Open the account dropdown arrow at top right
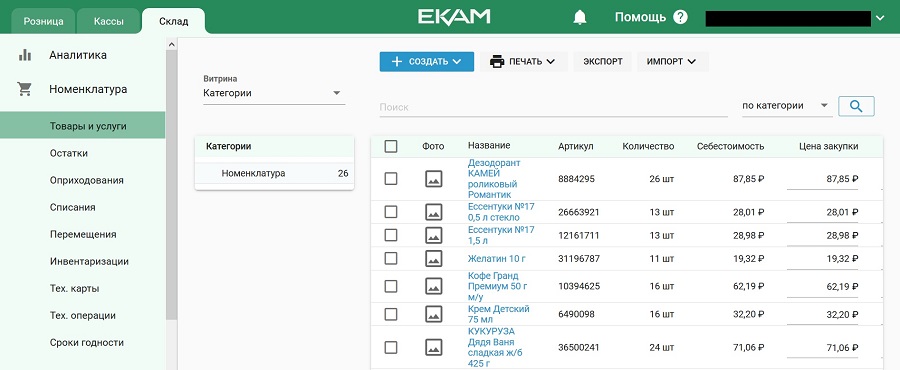Image resolution: width=900 pixels, height=370 pixels. (x=880, y=18)
